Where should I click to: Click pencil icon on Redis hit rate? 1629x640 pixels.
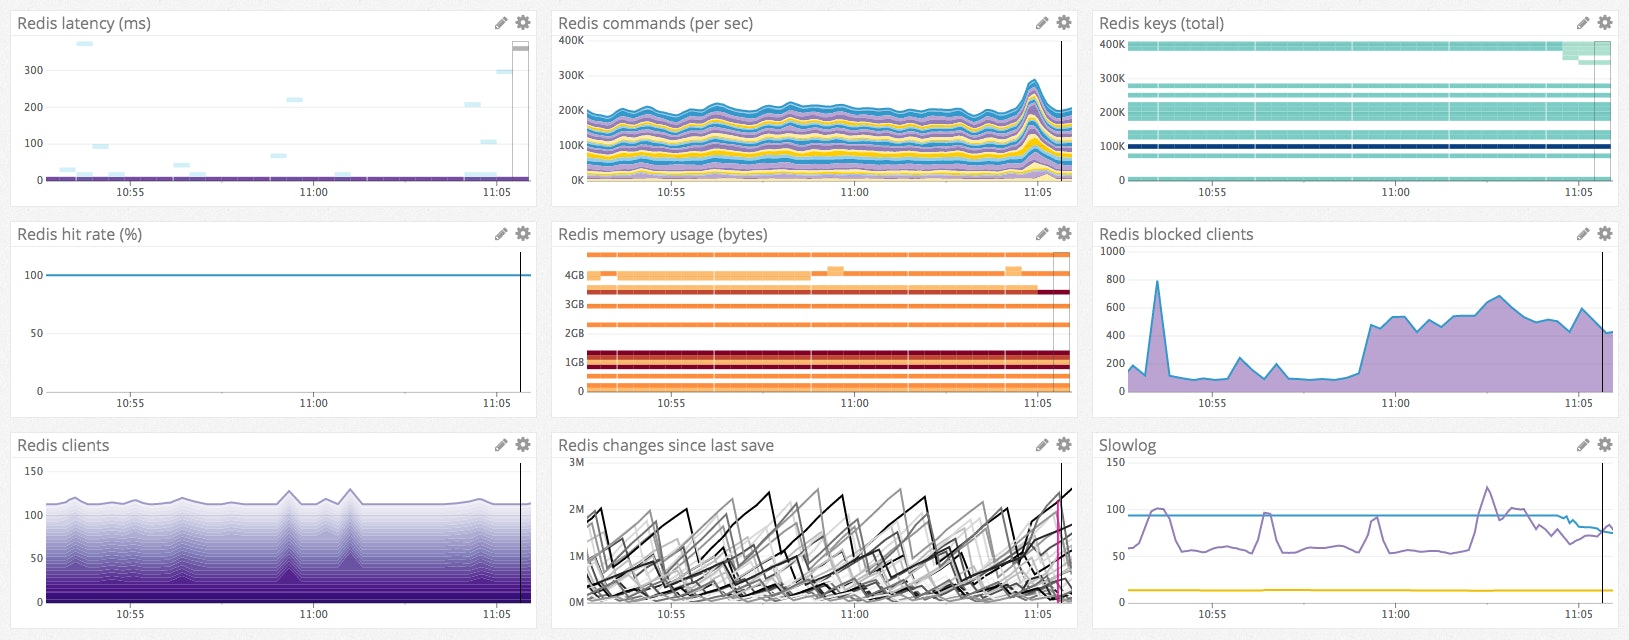[x=501, y=234]
